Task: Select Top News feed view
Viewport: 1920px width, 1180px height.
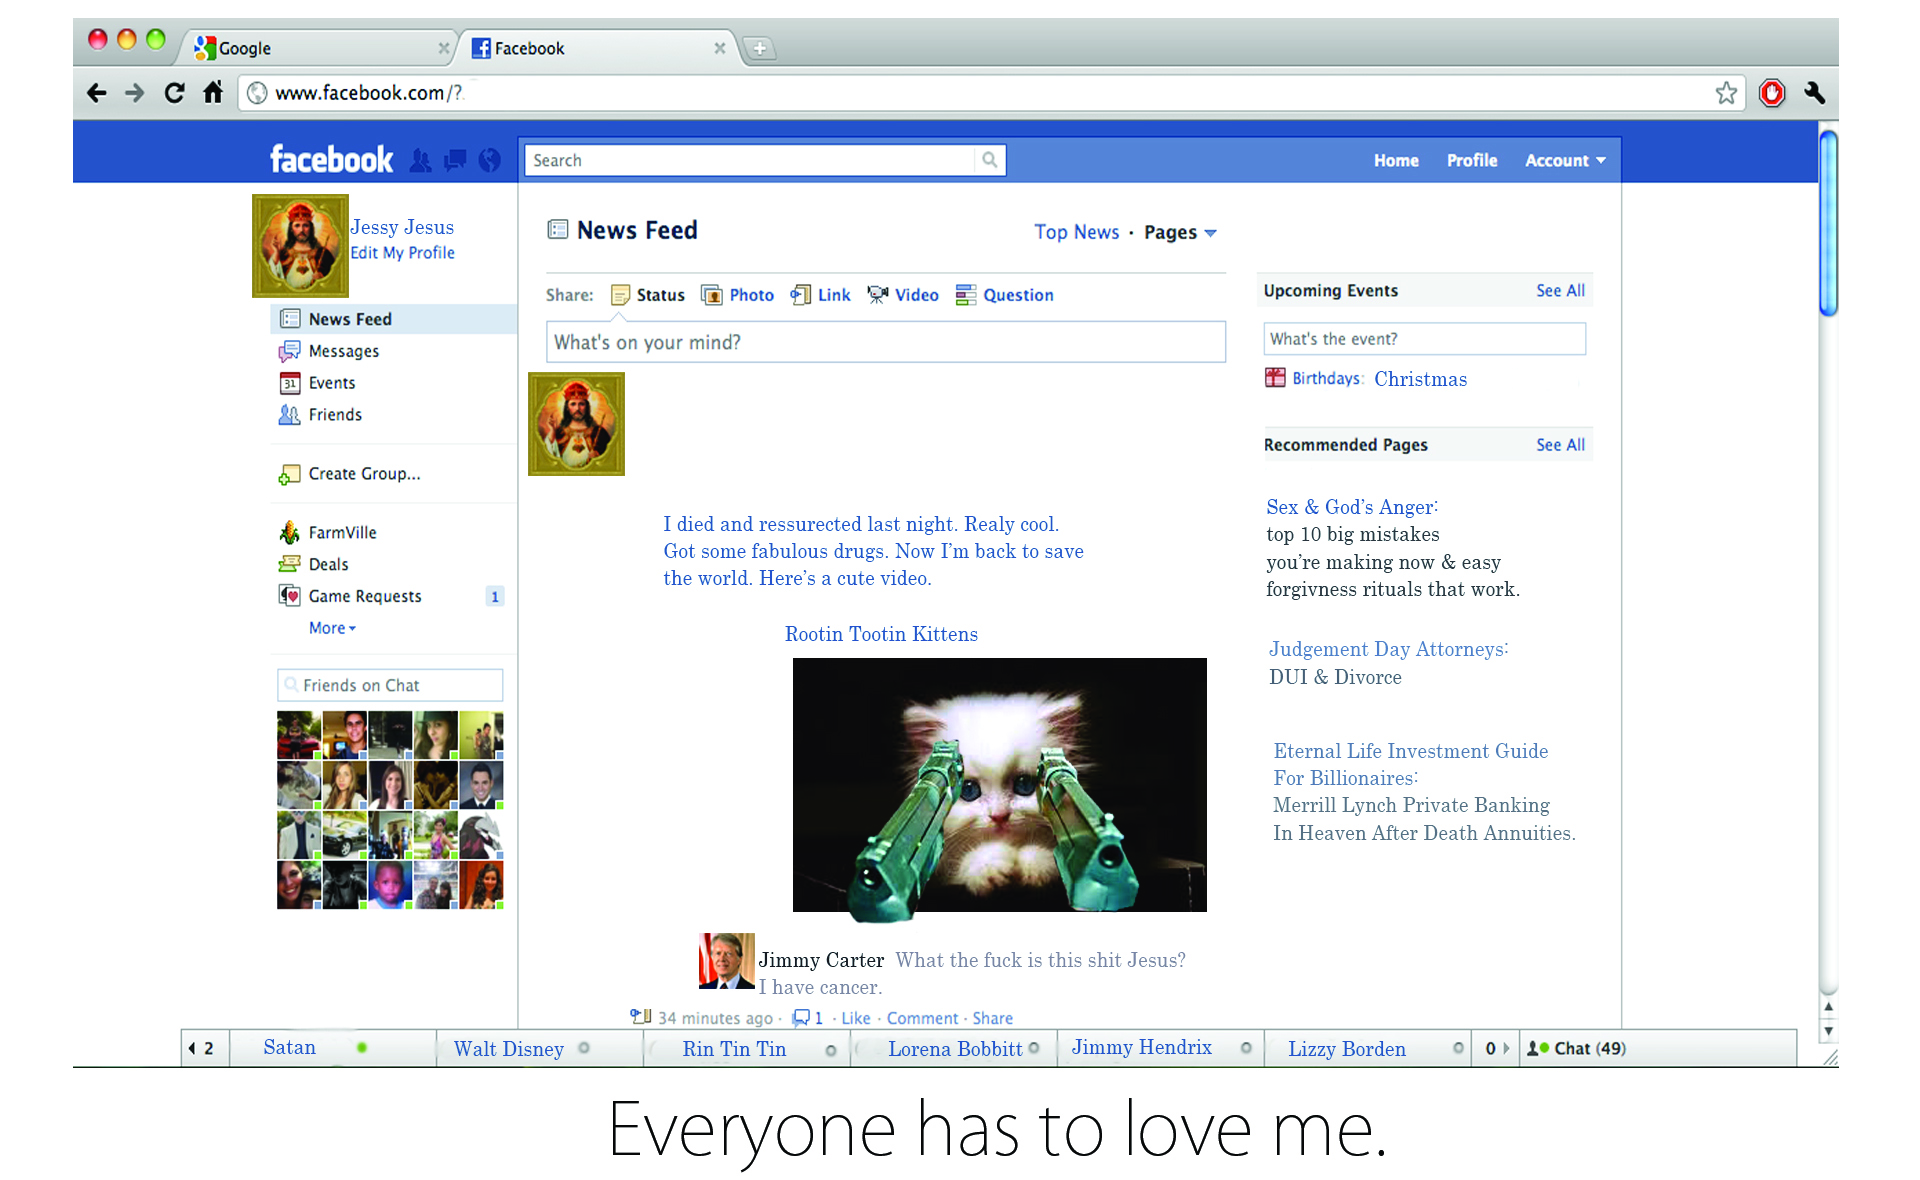Action: 1077,232
